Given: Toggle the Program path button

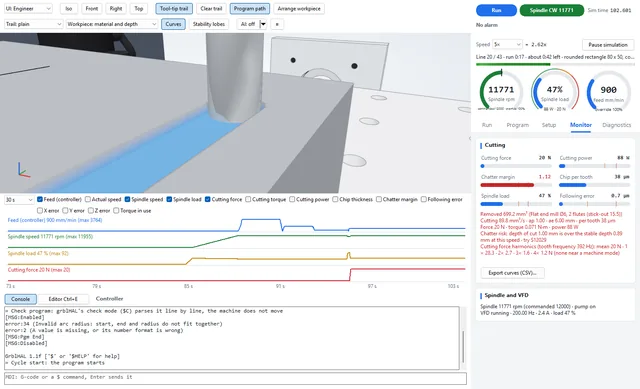Looking at the screenshot, I should point(249,9).
